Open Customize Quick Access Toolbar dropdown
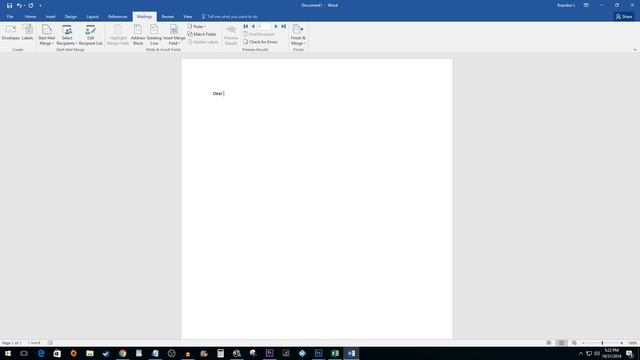 (x=40, y=6)
